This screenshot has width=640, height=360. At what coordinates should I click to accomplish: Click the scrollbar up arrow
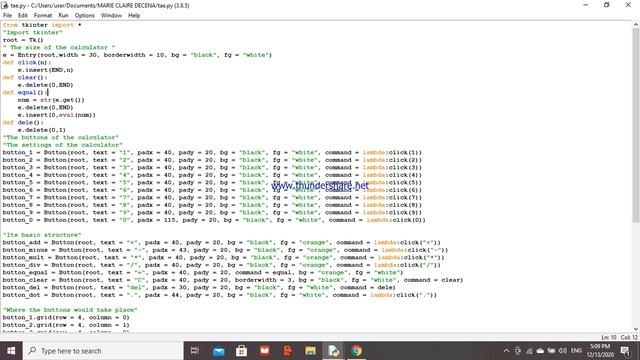636,25
